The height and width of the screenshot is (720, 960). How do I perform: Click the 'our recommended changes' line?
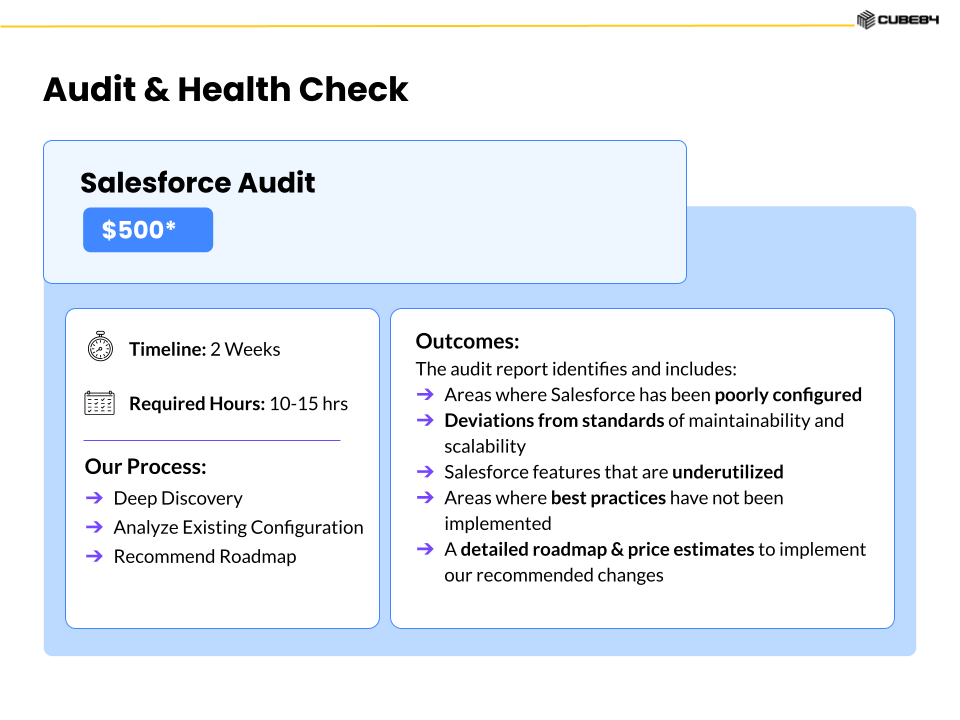(x=554, y=575)
